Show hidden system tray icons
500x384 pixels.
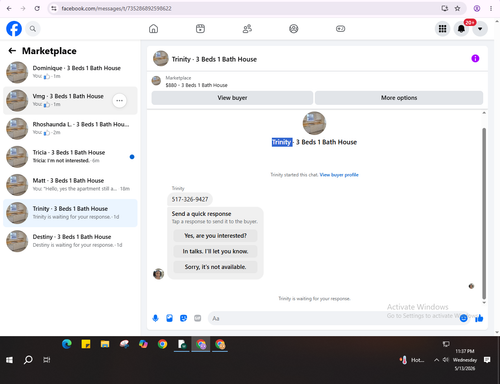point(436,360)
